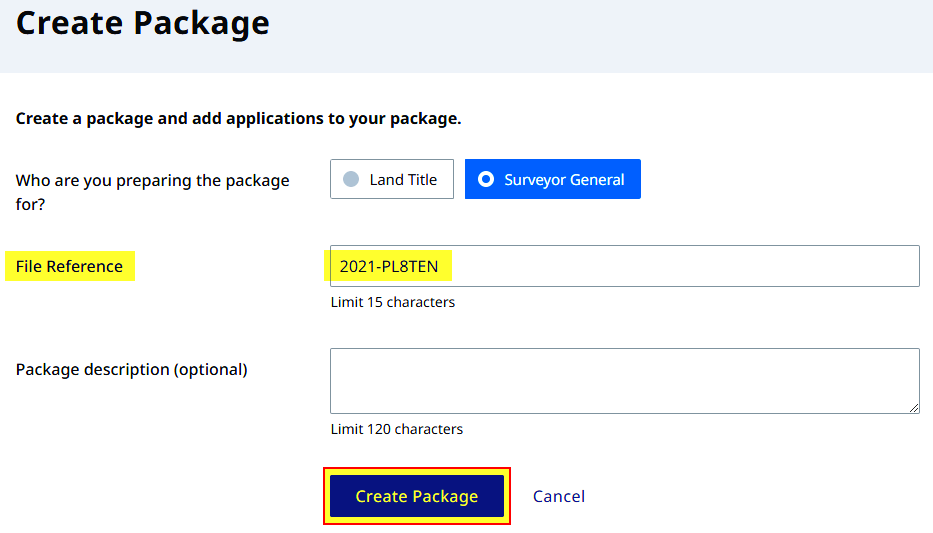Click the 'Who are you preparing' question label
Screen dimensions: 933x533
tap(152, 192)
